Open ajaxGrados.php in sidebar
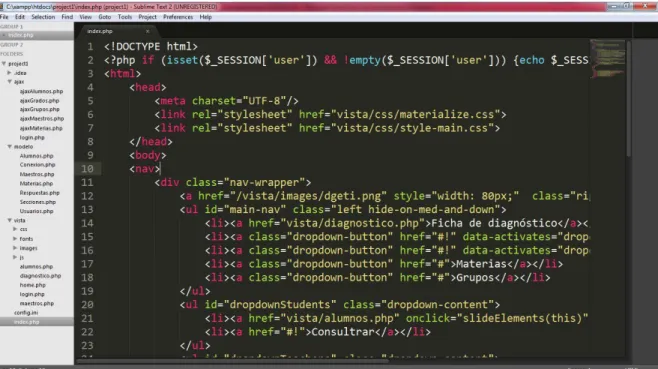 [x=39, y=101]
